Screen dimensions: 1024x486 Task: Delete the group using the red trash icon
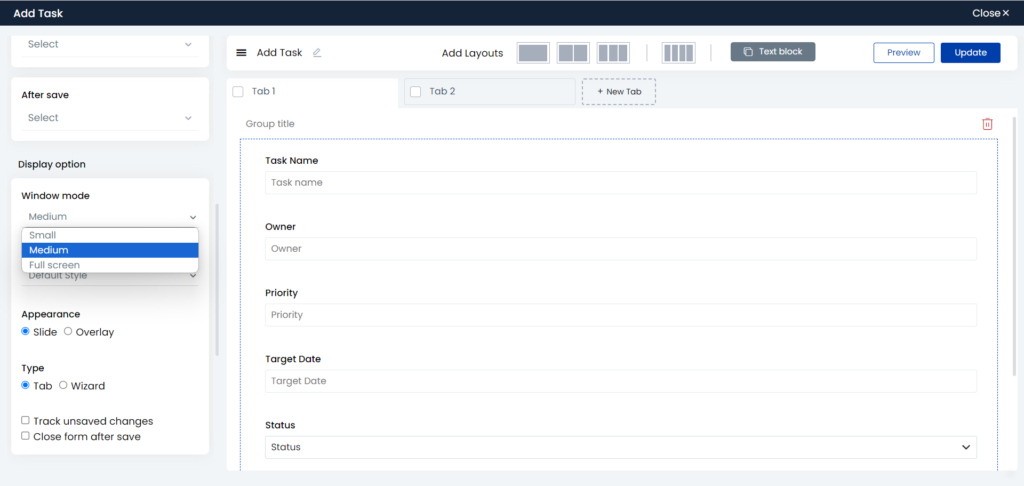pyautogui.click(x=987, y=124)
